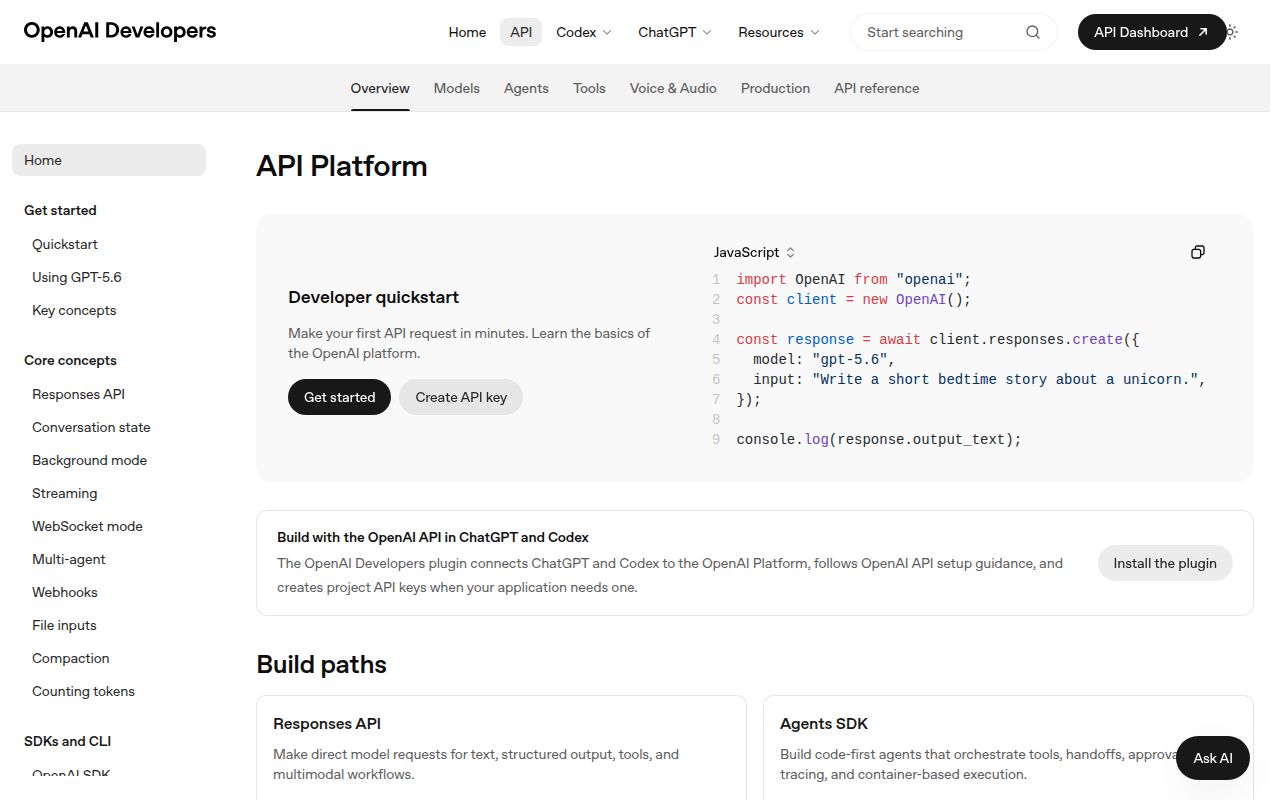Open the Agents SDK build path card
Screen dimensions: 1280x800
coord(1008,747)
